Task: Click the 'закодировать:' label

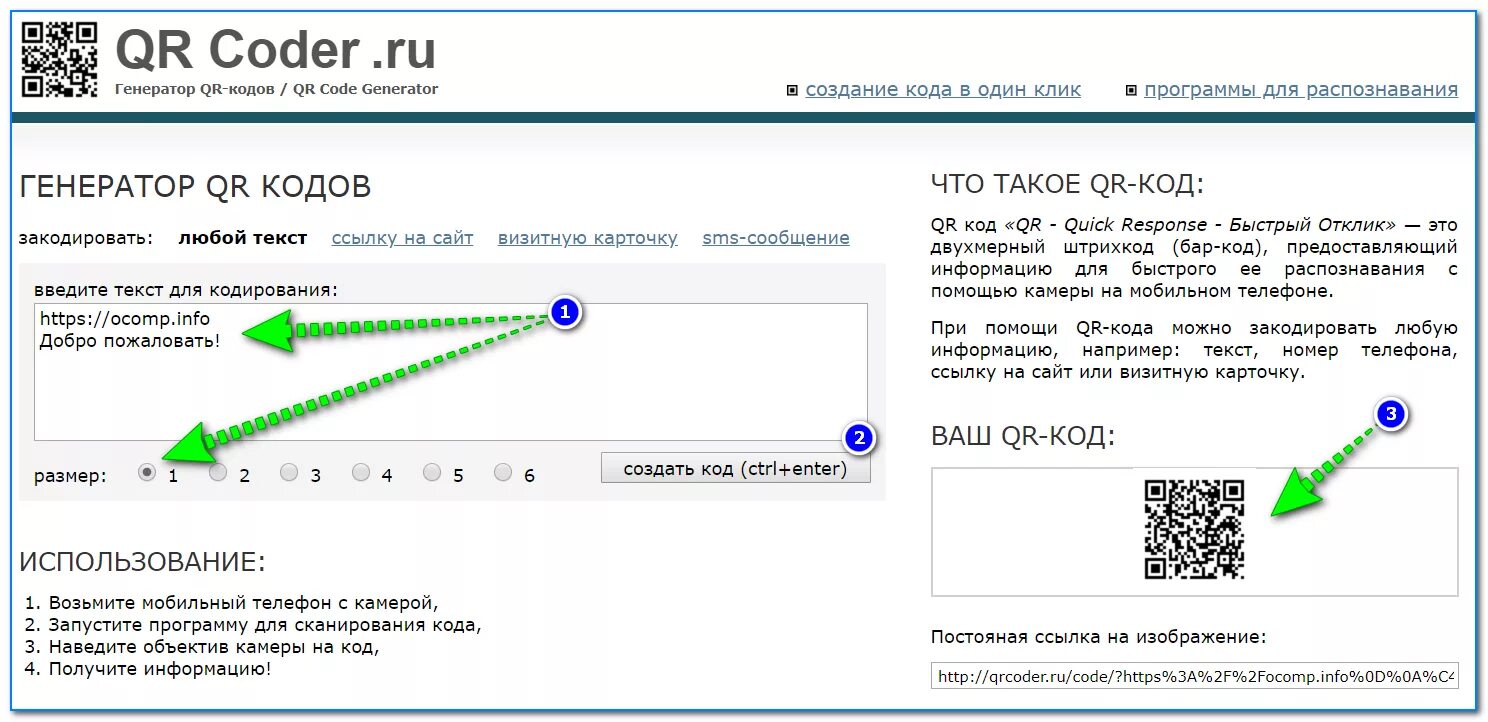Action: click(86, 238)
